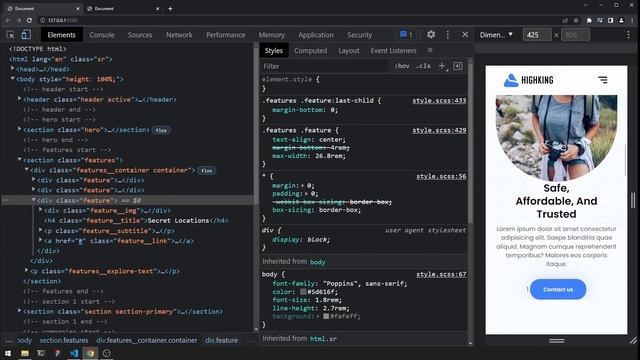Click the New Style Rule plus icon
Screen dimensions: 640x360
pyautogui.click(x=442, y=66)
